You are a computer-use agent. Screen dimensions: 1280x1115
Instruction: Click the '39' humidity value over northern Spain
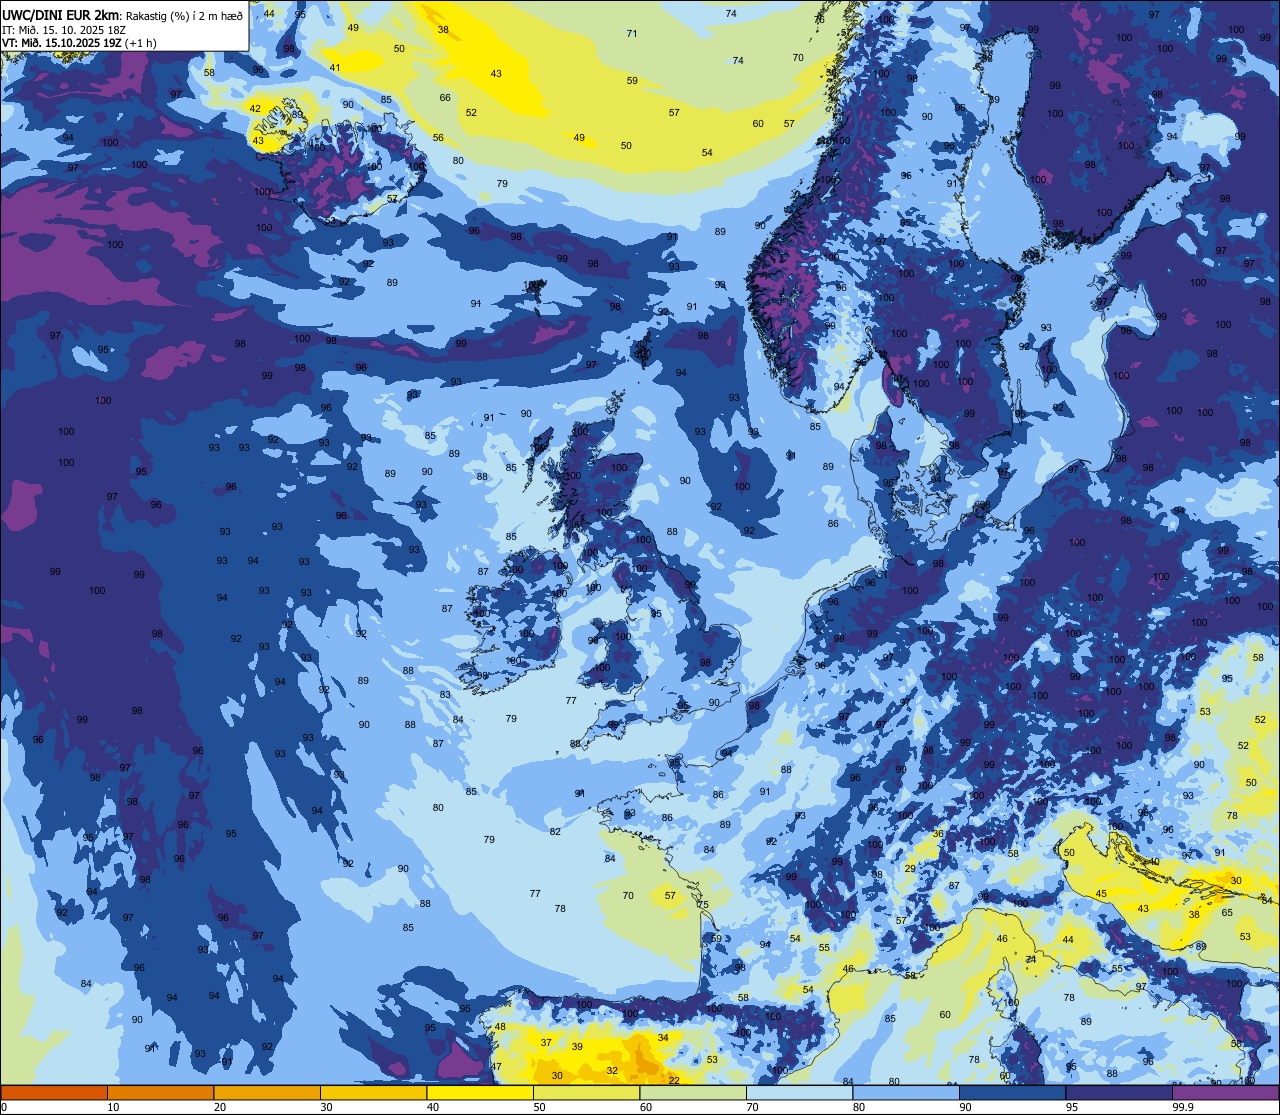577,1046
